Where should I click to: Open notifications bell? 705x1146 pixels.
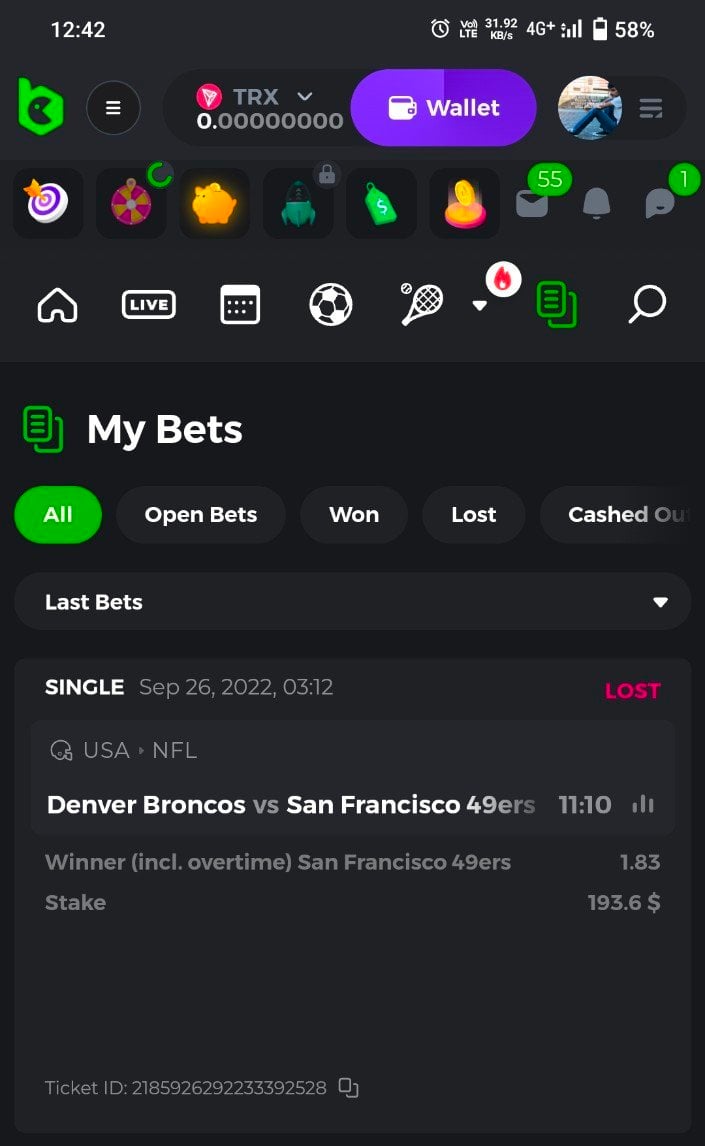[x=596, y=203]
